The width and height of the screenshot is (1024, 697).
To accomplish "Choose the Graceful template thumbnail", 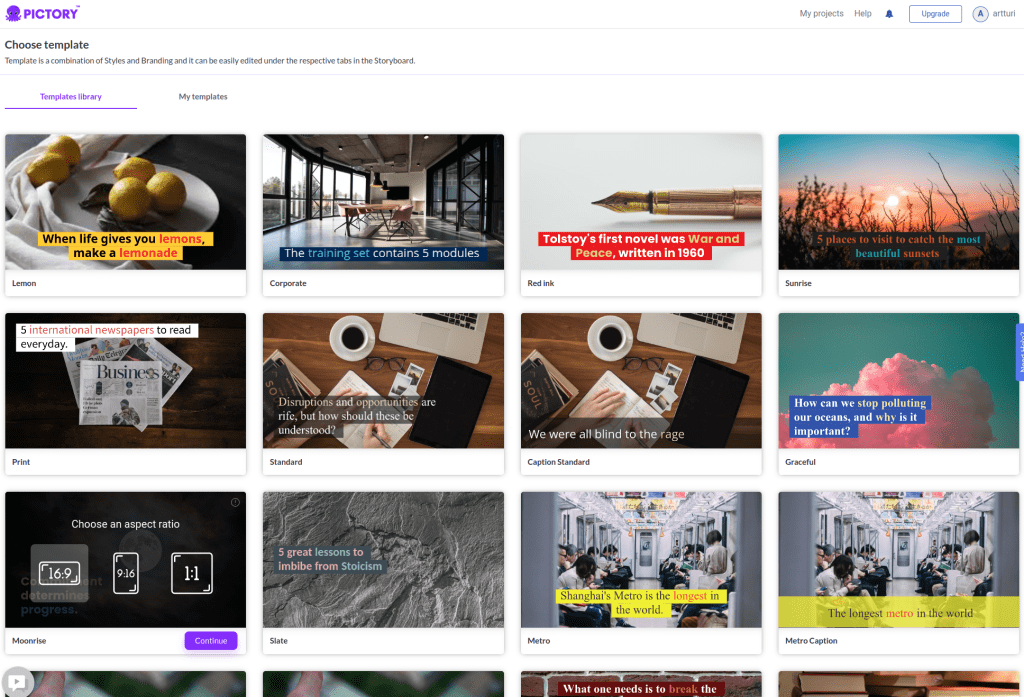I will 899,381.
